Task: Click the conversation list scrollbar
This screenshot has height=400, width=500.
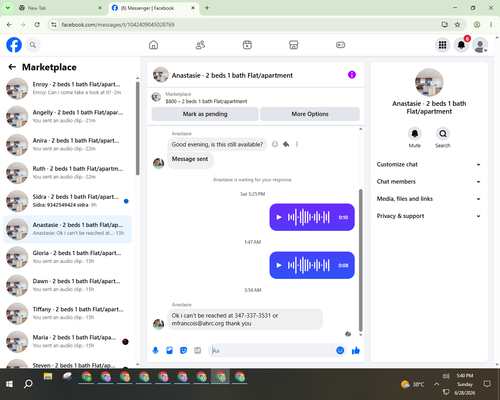Action: [138, 128]
